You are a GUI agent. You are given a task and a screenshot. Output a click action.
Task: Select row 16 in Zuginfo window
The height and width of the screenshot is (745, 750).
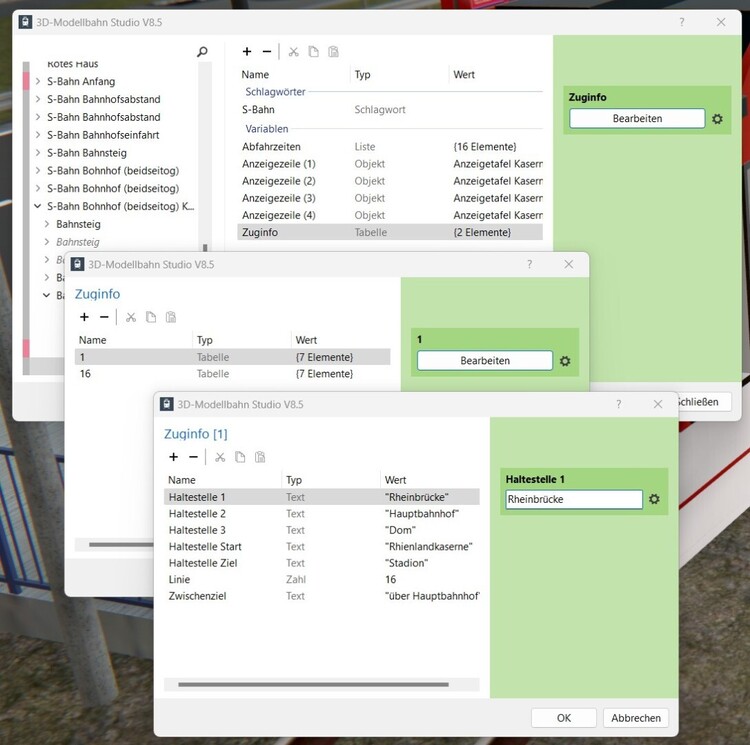[232, 373]
